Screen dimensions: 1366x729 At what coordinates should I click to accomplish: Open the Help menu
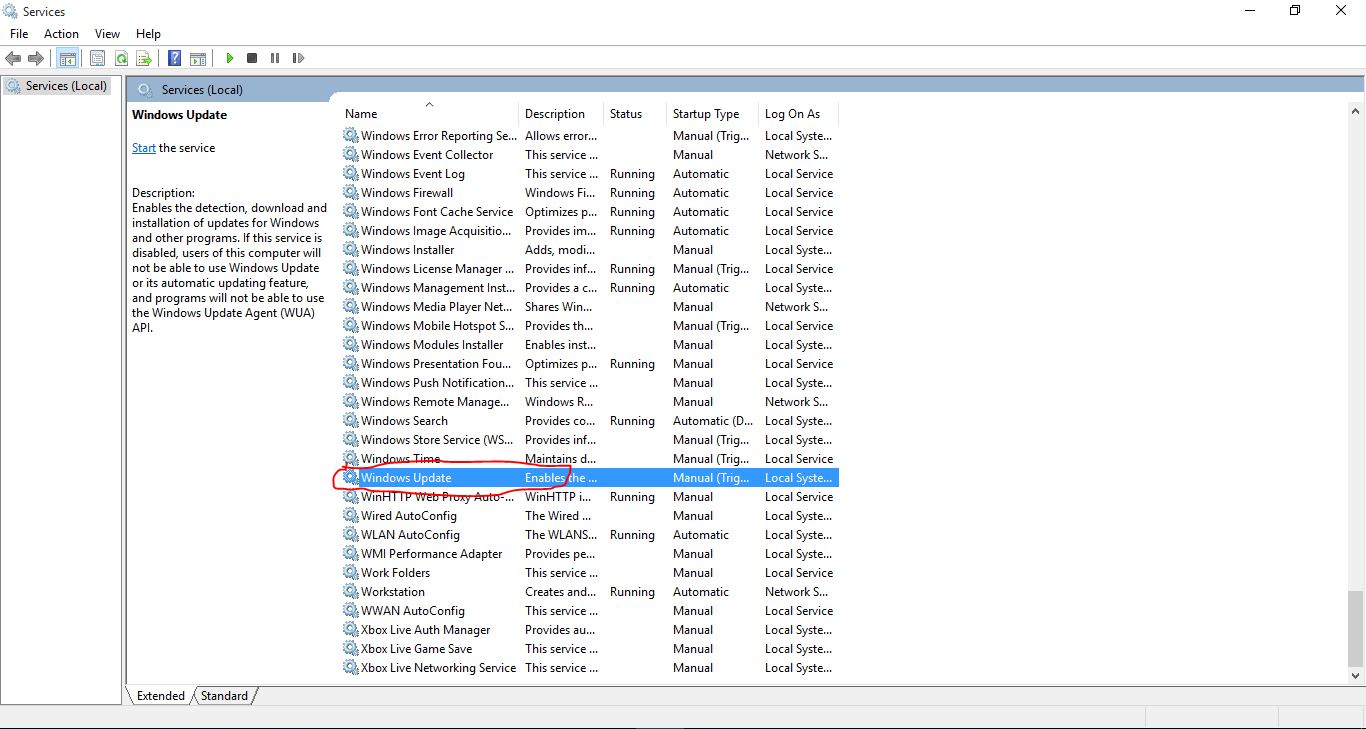[148, 34]
